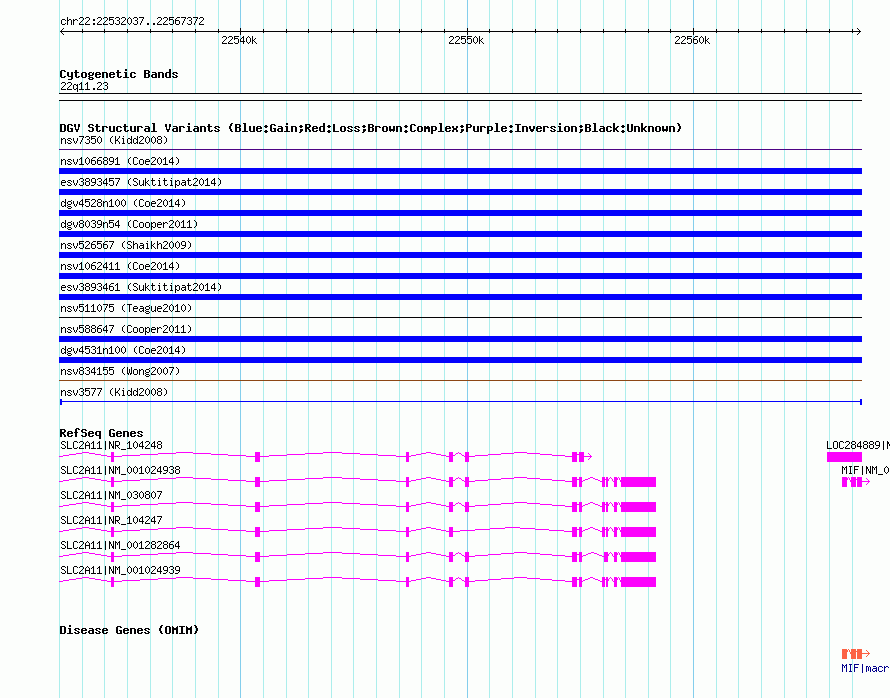Click the arrowhead ending transcript NR_104248
This screenshot has width=890, height=698.
589,456
